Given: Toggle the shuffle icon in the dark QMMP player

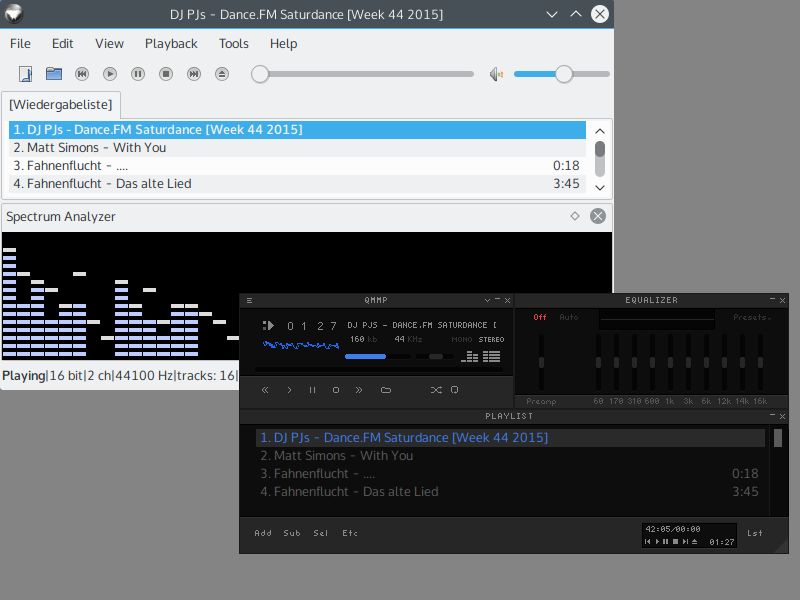Looking at the screenshot, I should (x=436, y=390).
